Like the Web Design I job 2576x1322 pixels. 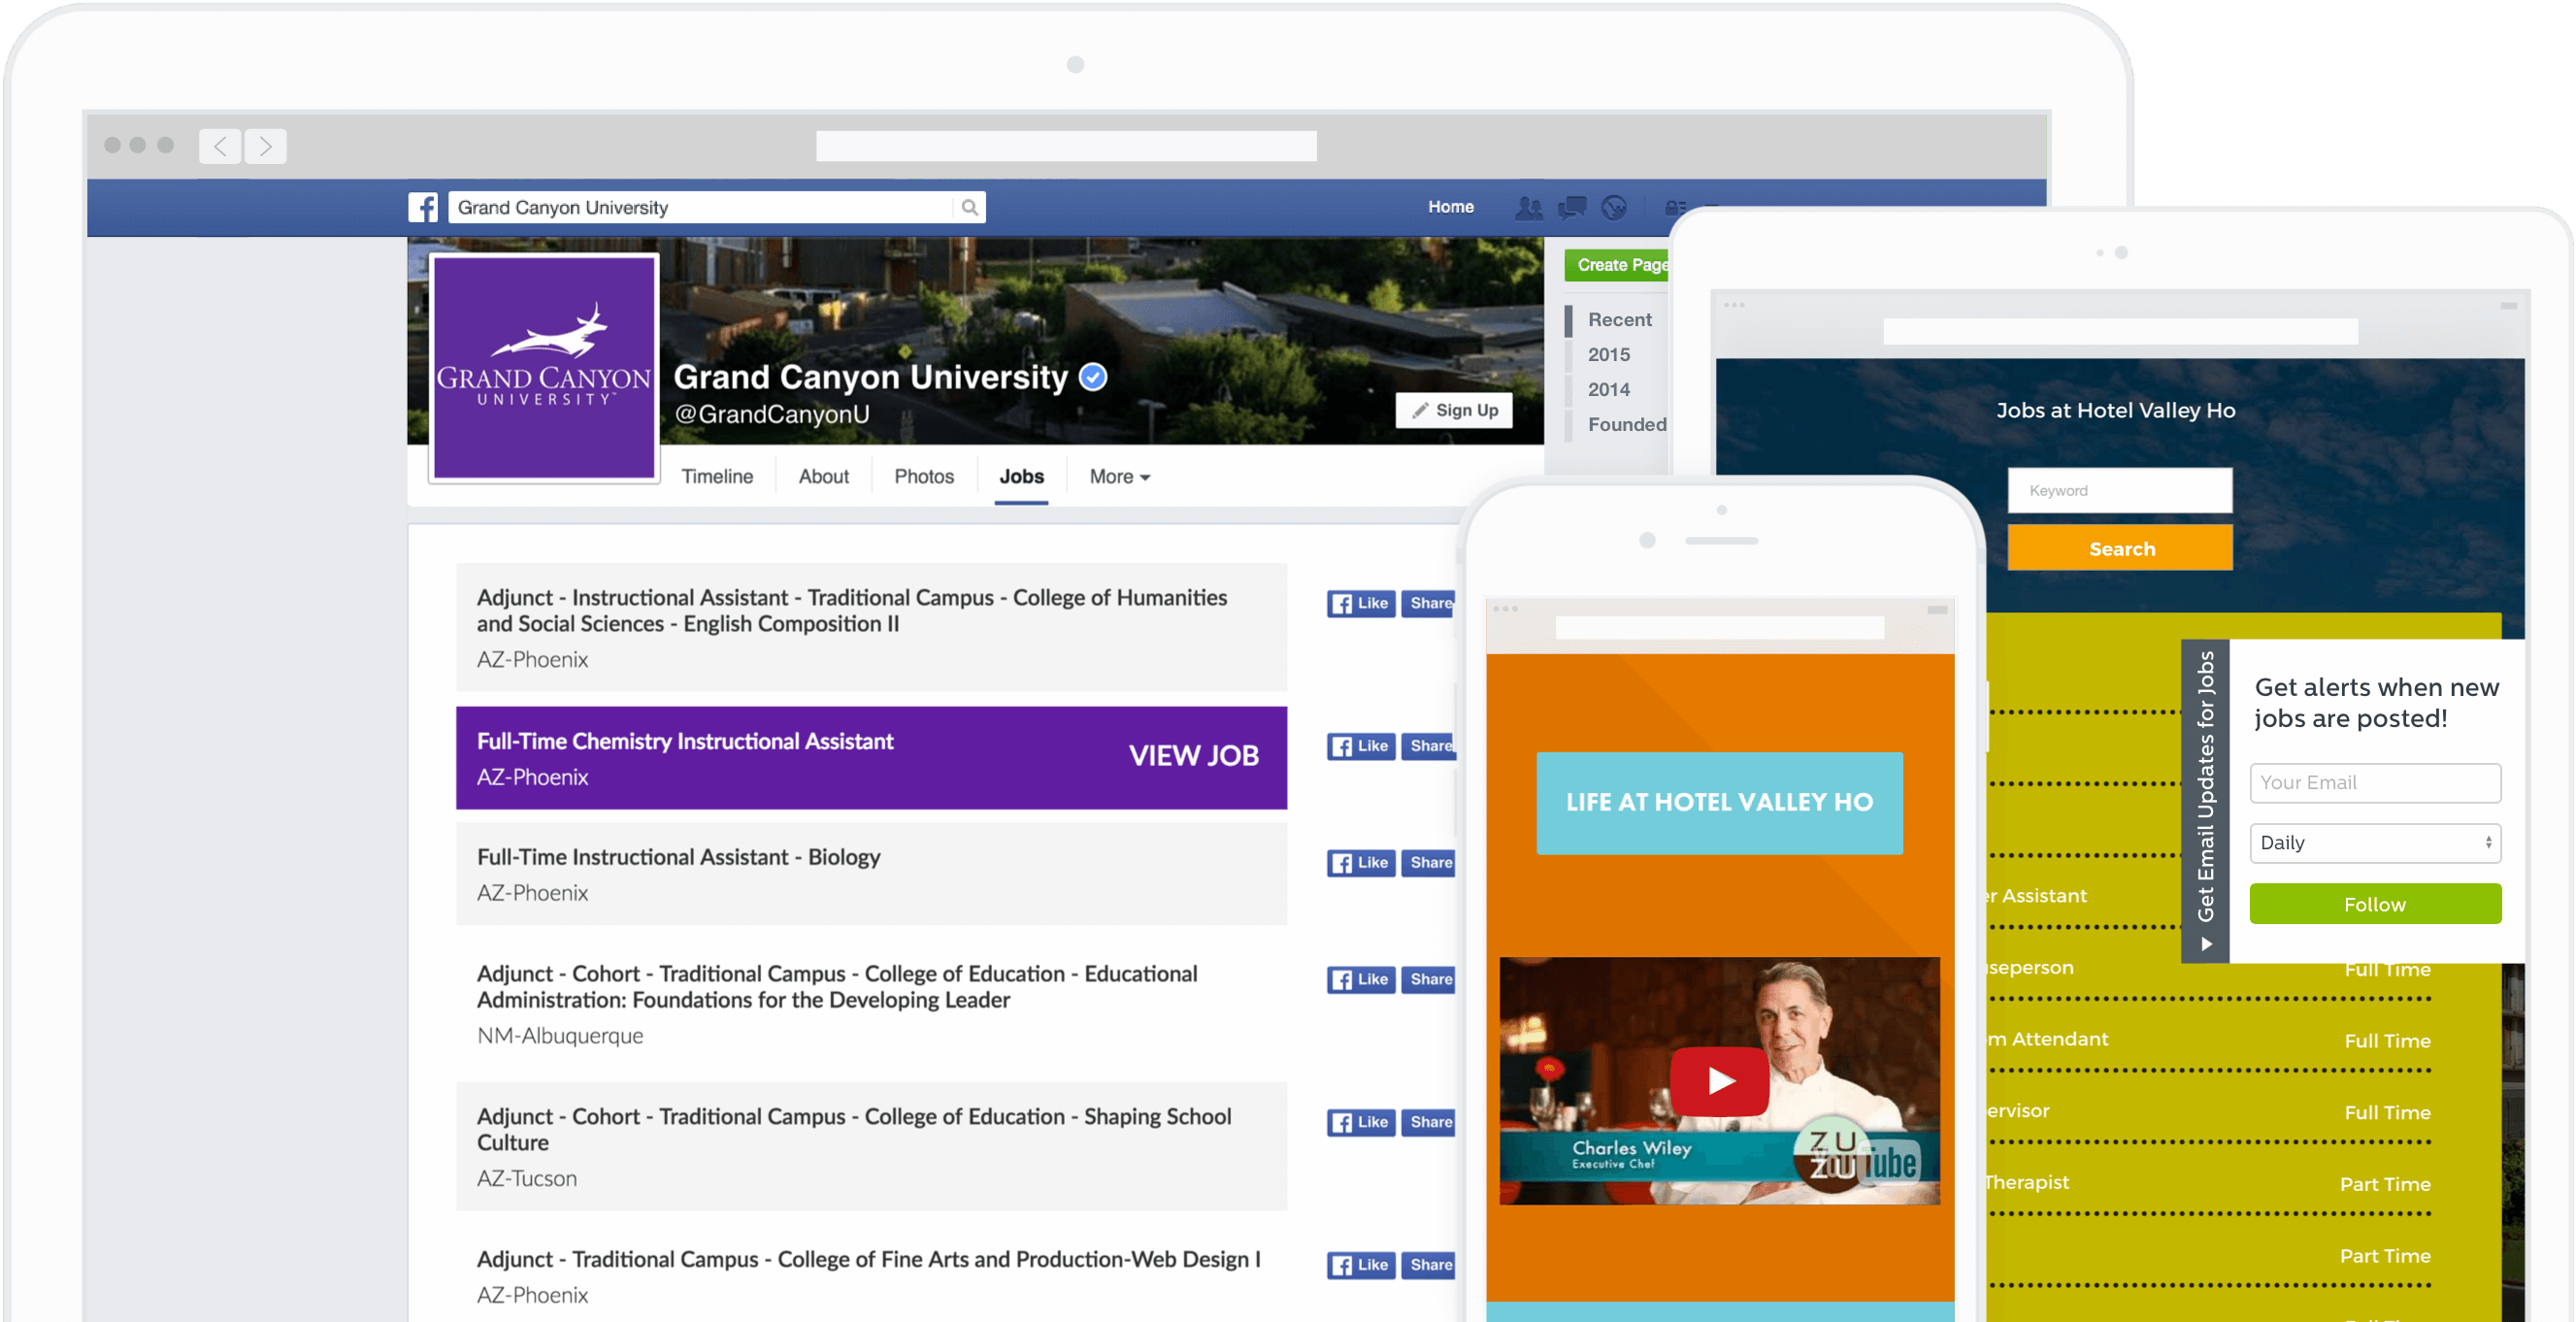pyautogui.click(x=1361, y=1265)
